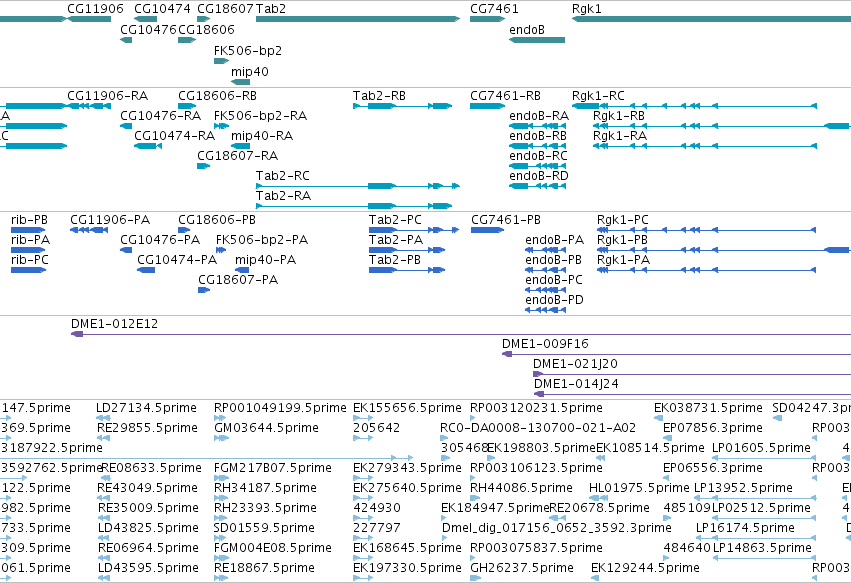851x583 pixels.
Task: Select the Dmel_dig_017156_0652_3592.3prime label
Action: tap(557, 528)
